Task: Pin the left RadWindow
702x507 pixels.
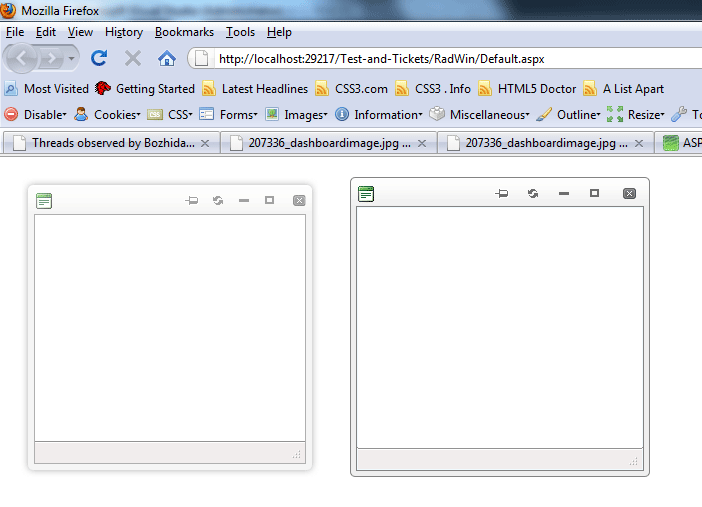Action: pyautogui.click(x=192, y=200)
